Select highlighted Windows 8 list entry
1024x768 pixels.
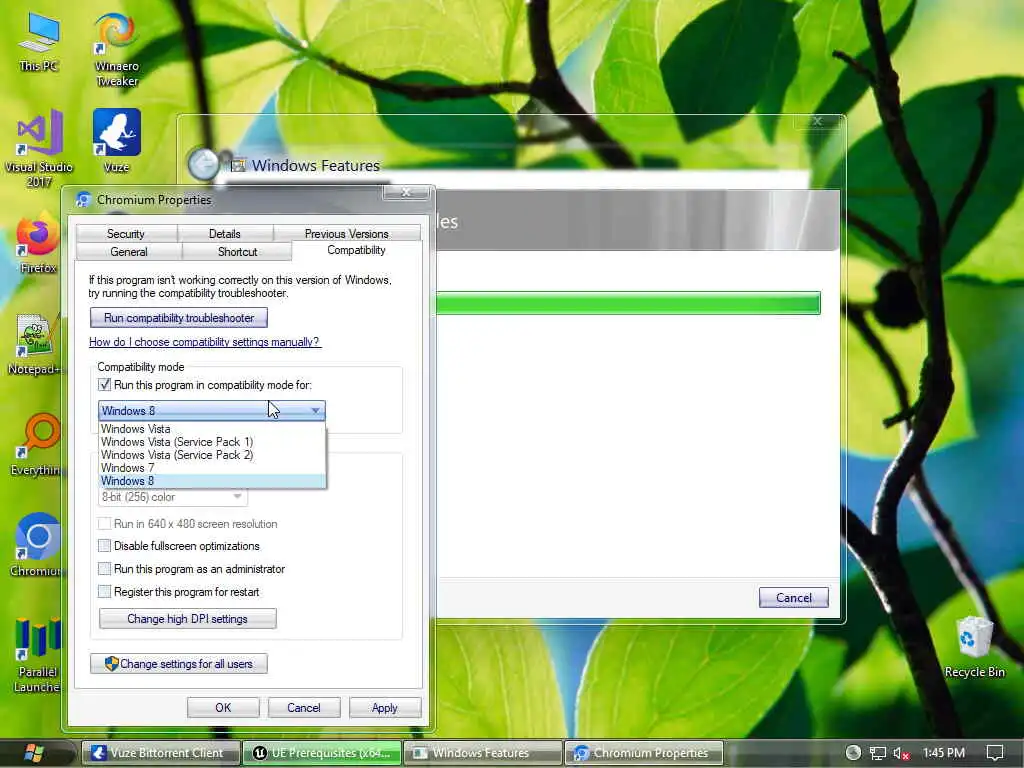pos(212,481)
